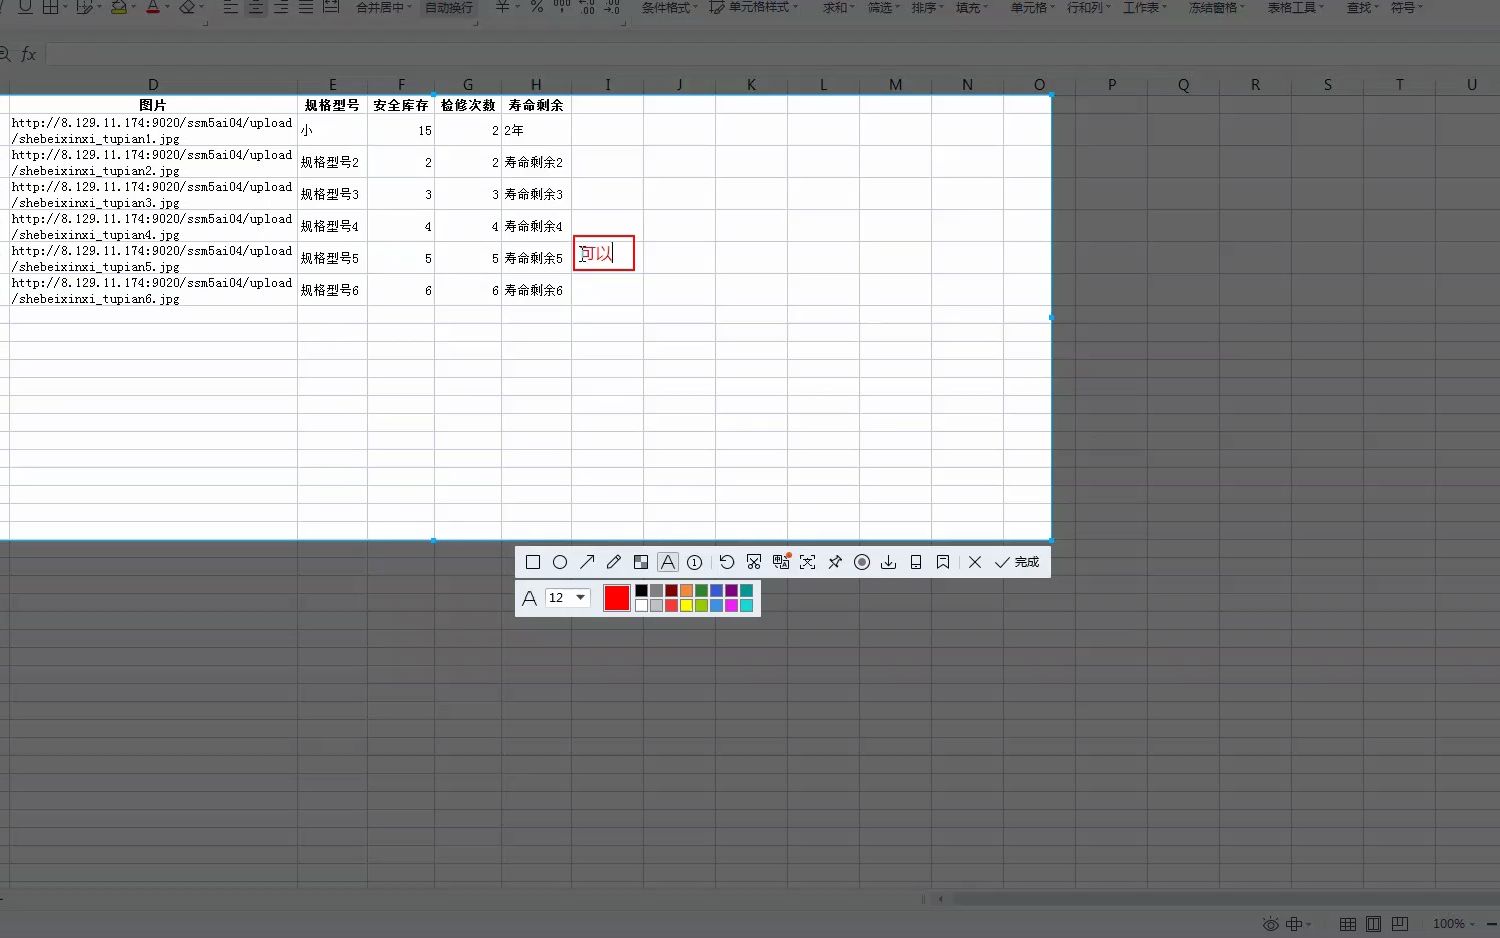Click the eraser clear-format icon

point(187,6)
